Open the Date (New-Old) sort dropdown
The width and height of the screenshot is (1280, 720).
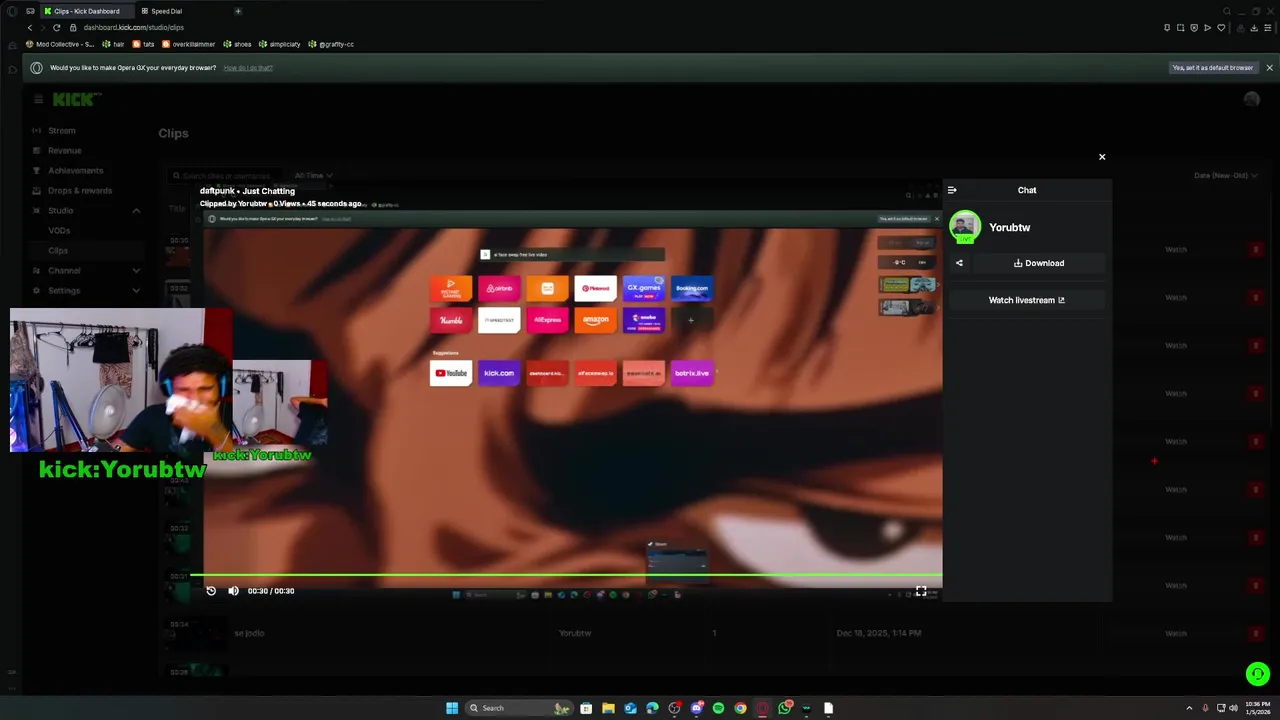[x=1225, y=176]
